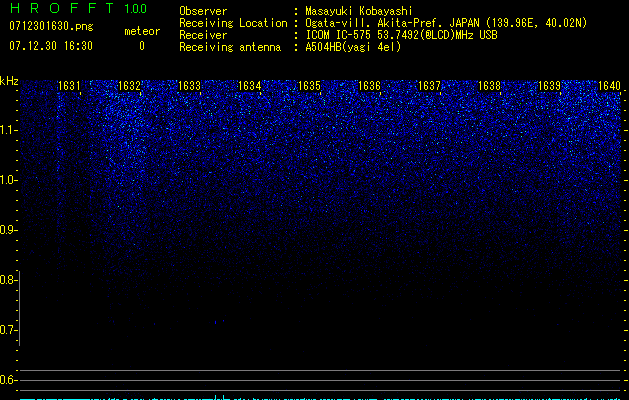629x400 pixels.
Task: Click the Ogata-vill. Akita-Pref. JAPAN location text
Action: [446, 23]
